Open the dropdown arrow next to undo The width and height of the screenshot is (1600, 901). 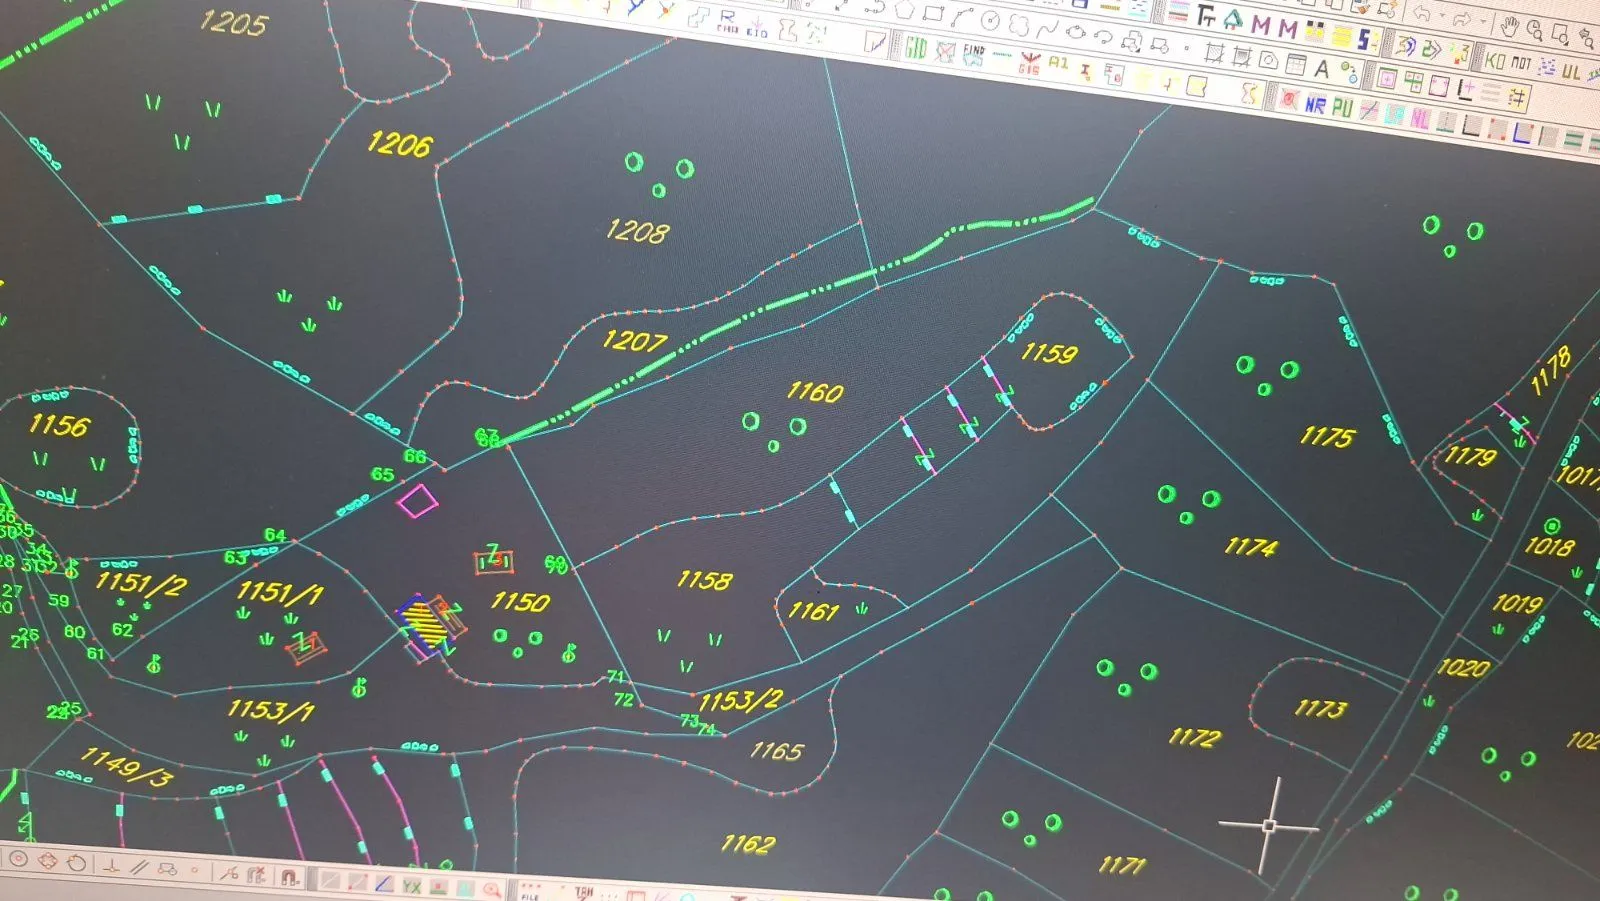point(1441,15)
